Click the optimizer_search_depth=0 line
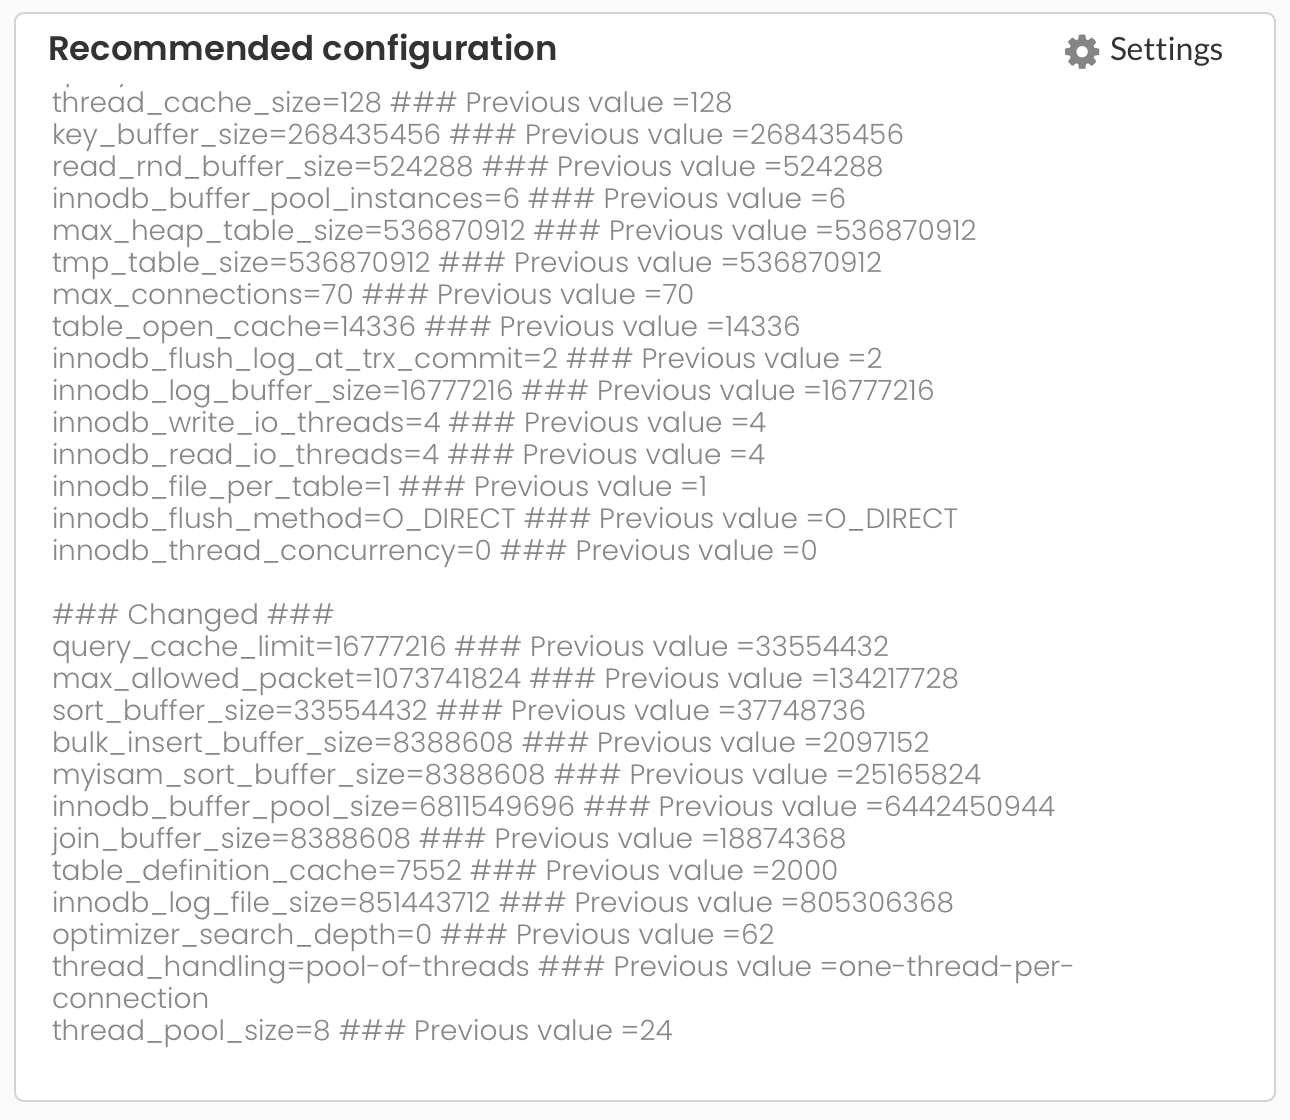This screenshot has width=1290, height=1120. 414,935
